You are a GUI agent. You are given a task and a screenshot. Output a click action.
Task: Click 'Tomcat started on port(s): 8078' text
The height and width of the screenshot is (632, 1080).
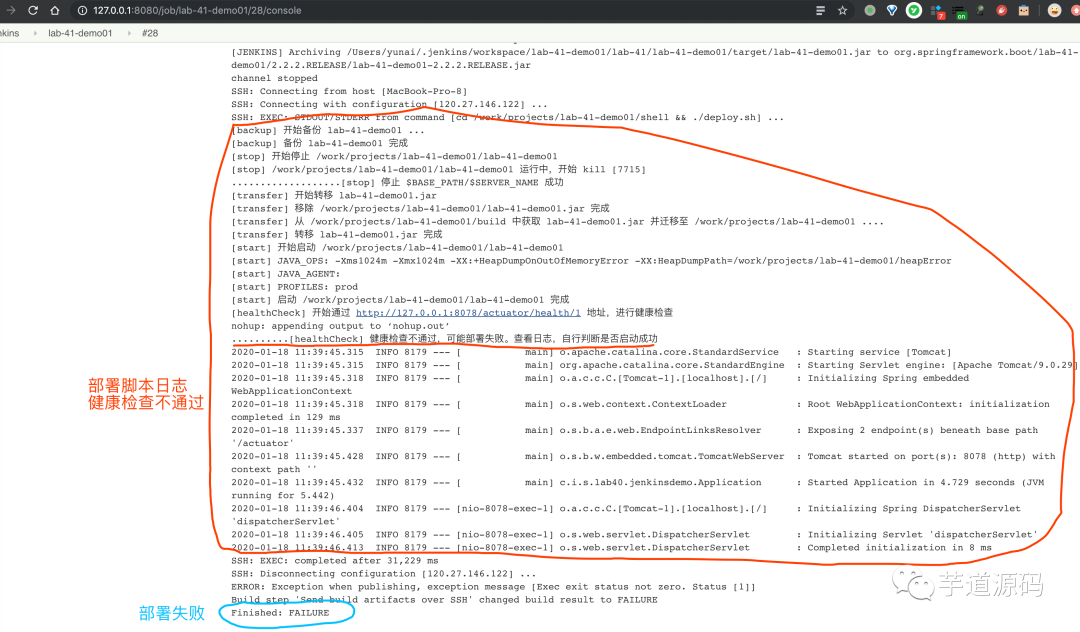(897, 456)
